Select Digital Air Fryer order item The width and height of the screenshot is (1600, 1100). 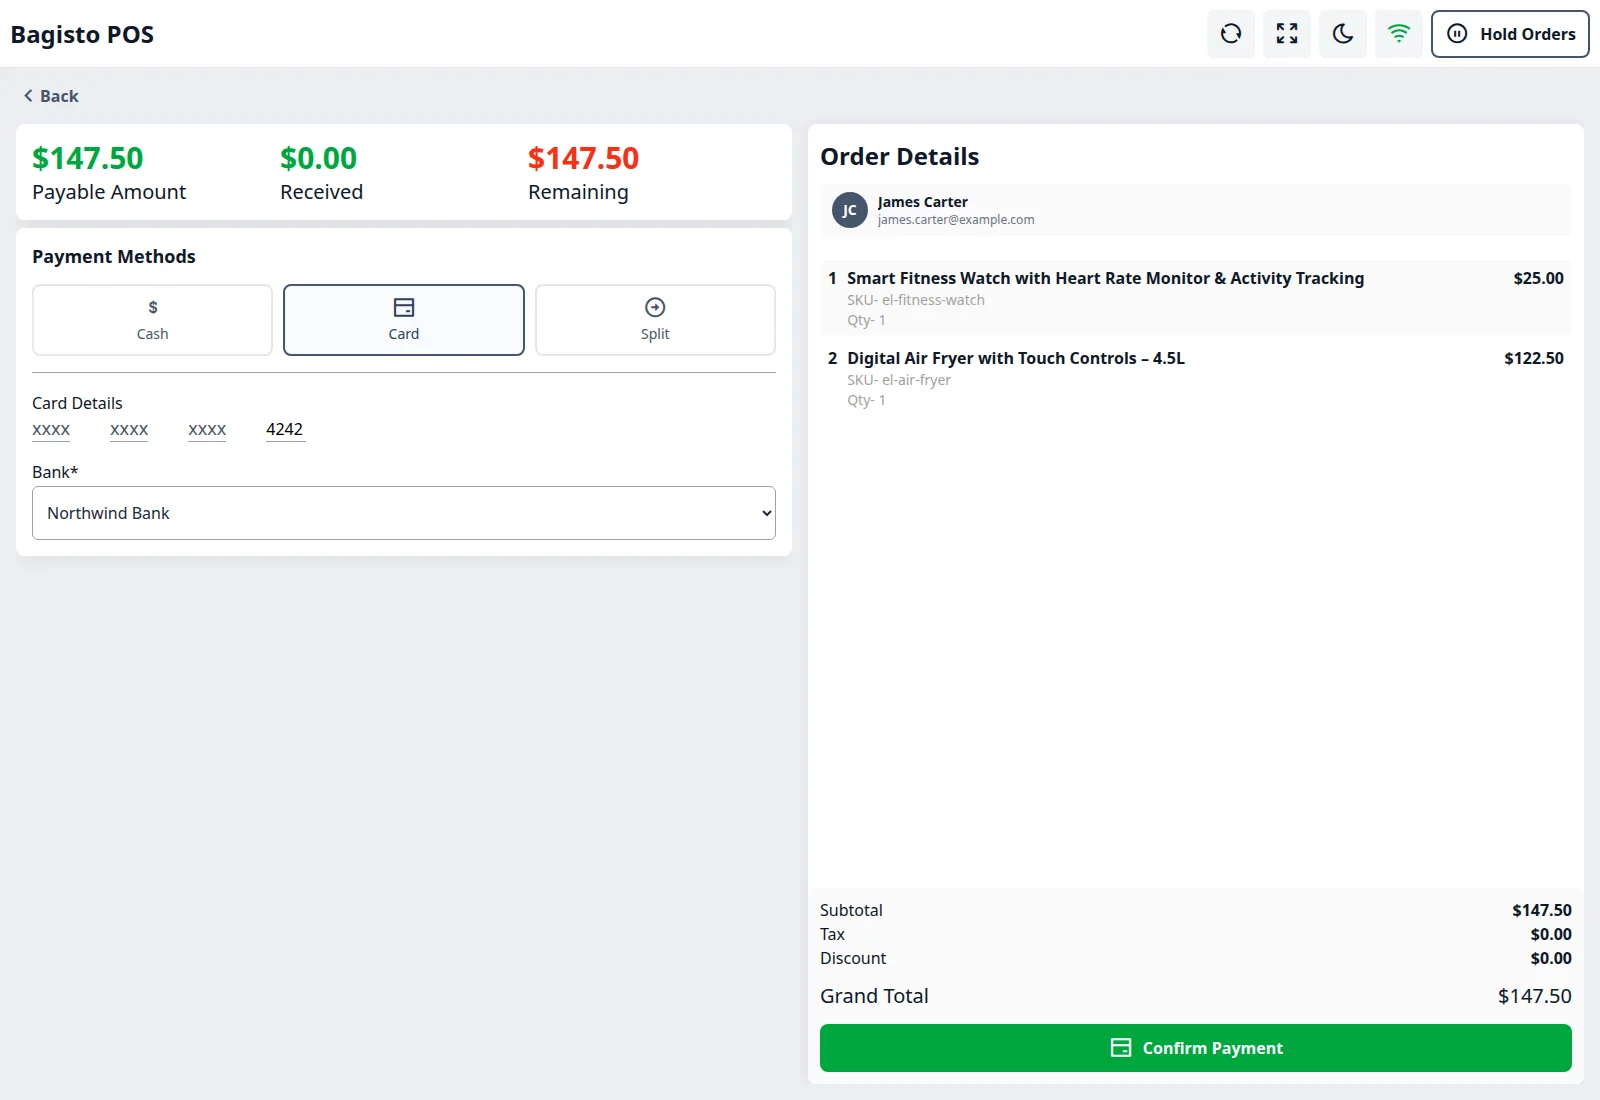pos(1196,378)
